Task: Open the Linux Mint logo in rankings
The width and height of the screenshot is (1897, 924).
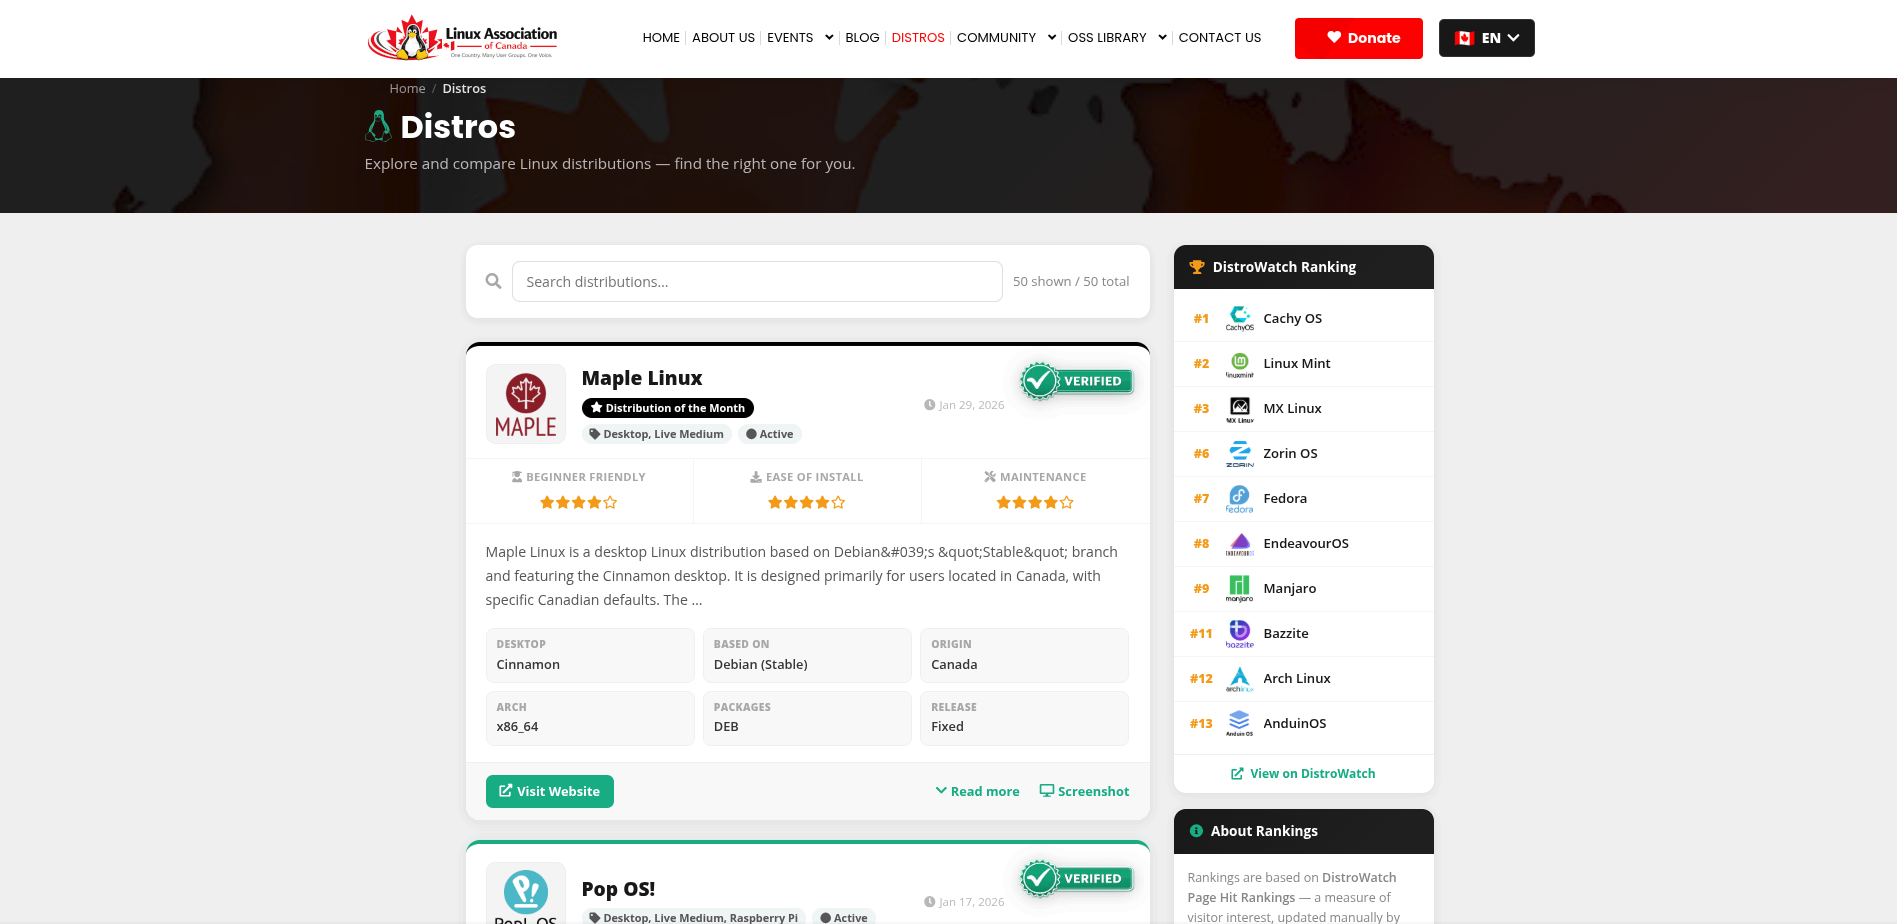Action: coord(1240,363)
